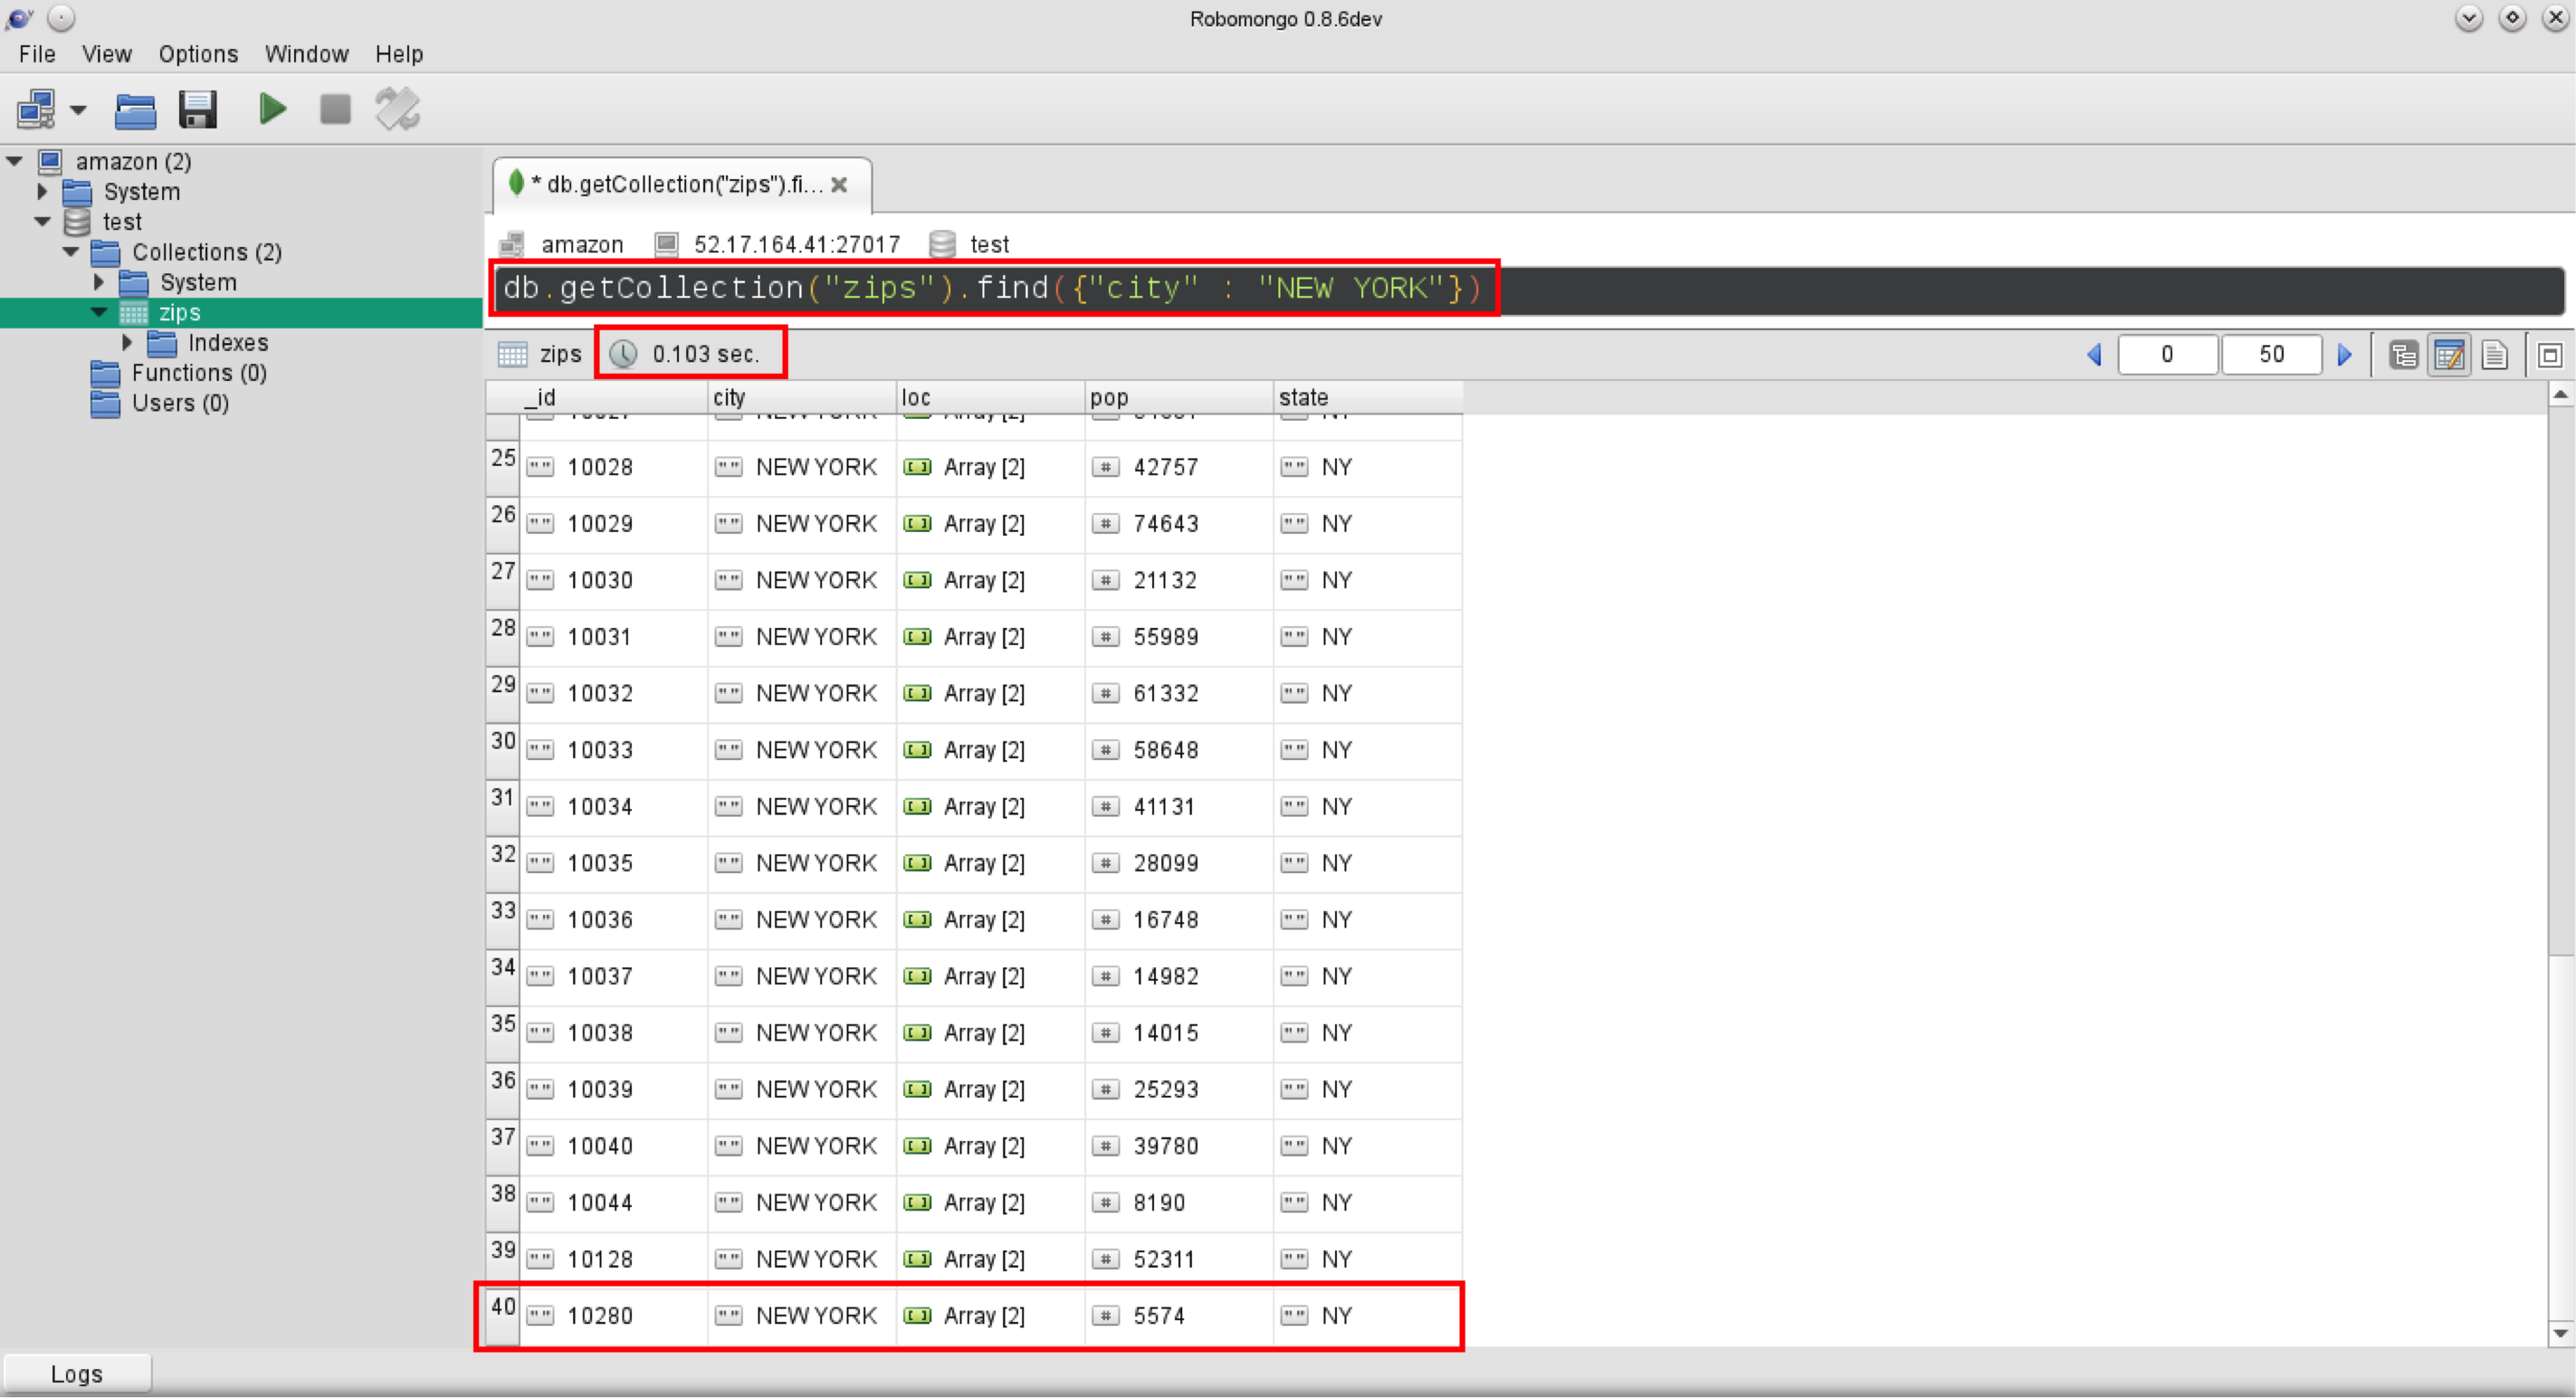Click the Indexes folder icon
Image resolution: width=2576 pixels, height=1398 pixels.
point(162,343)
